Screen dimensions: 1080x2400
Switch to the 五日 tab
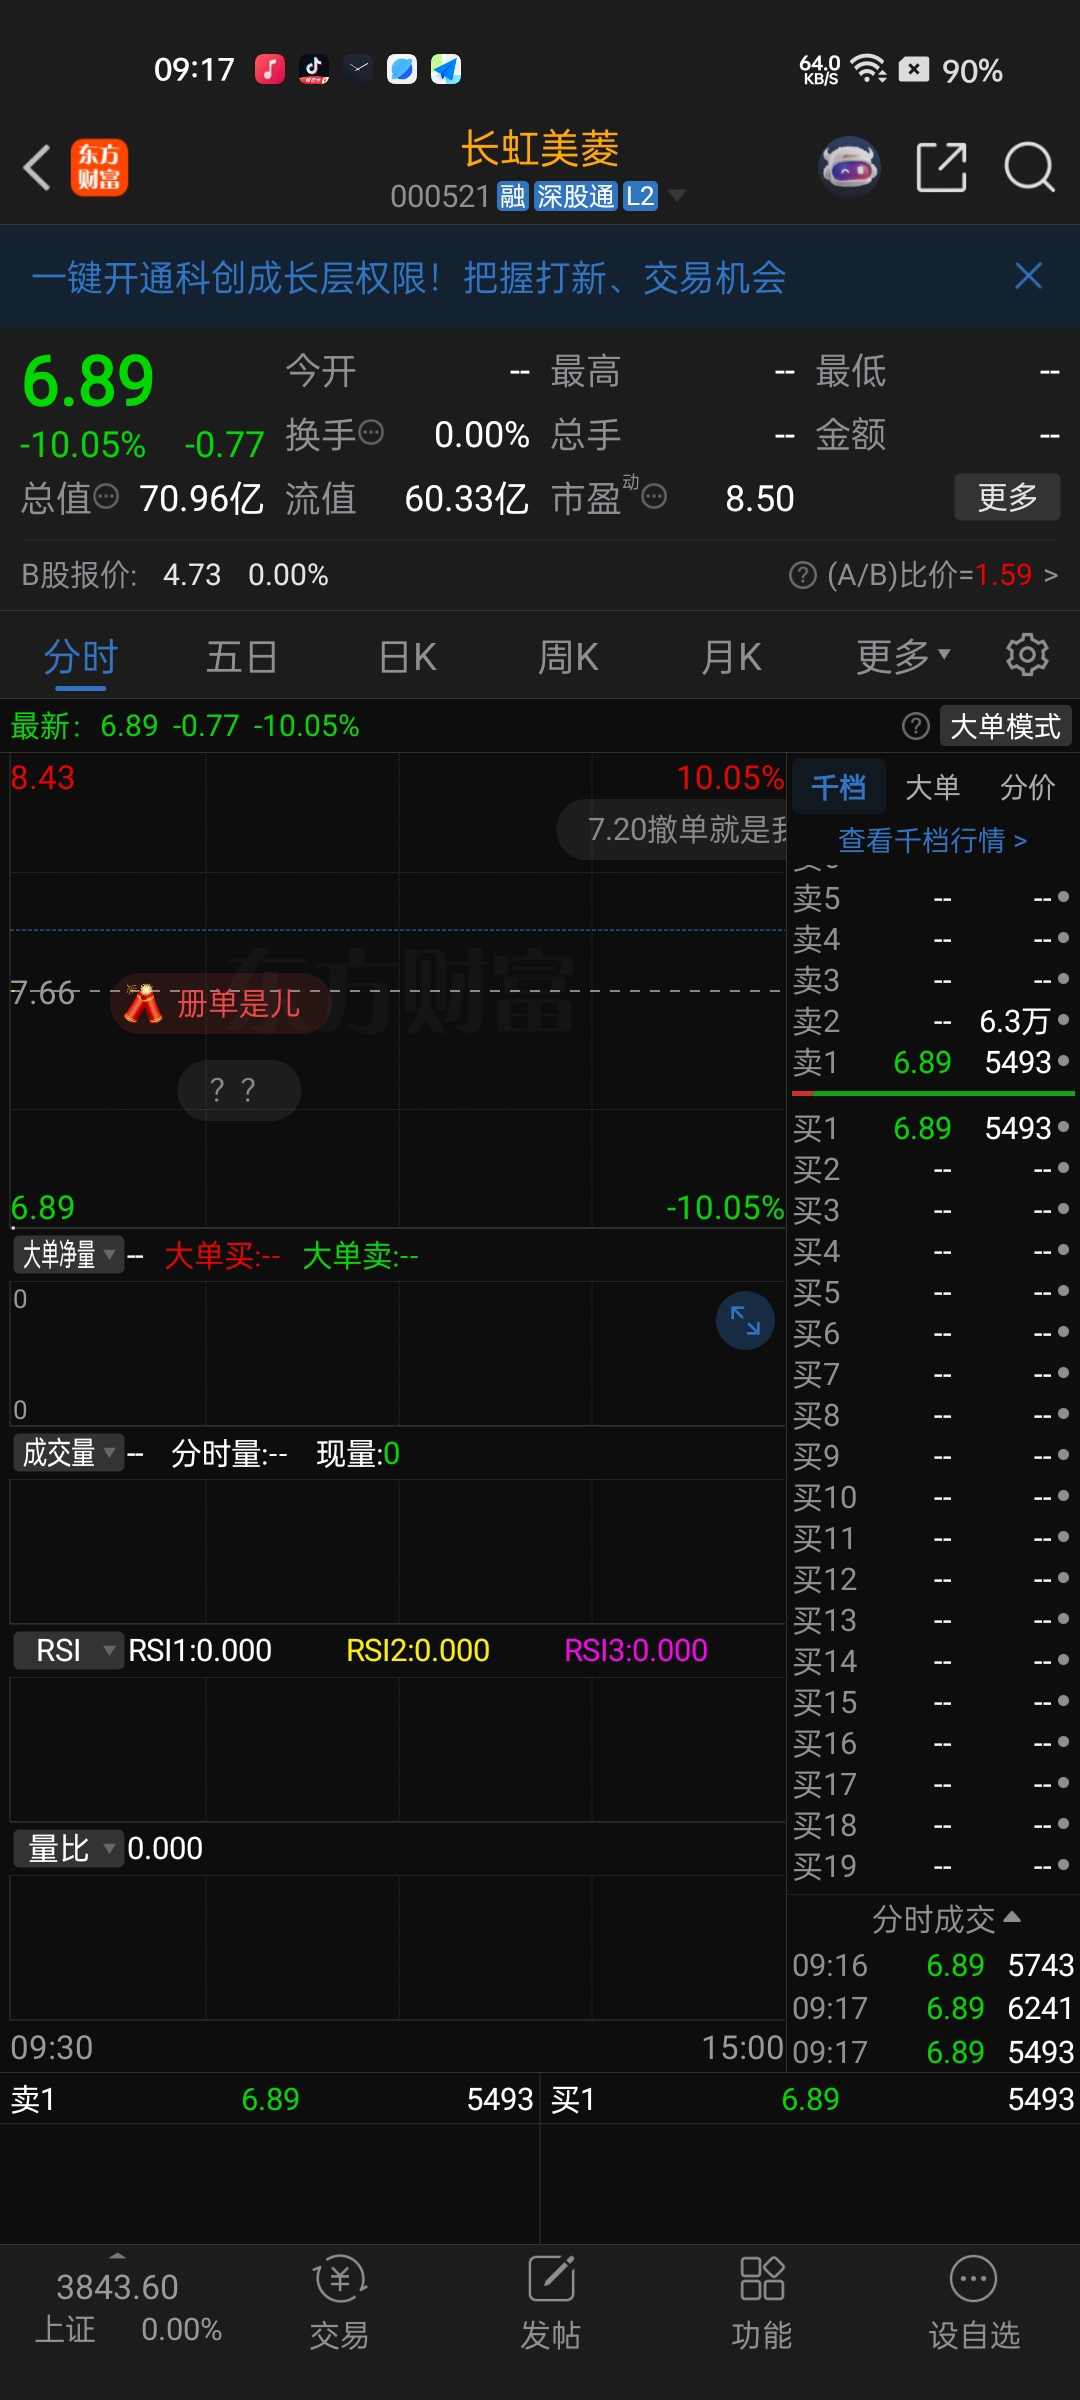241,657
